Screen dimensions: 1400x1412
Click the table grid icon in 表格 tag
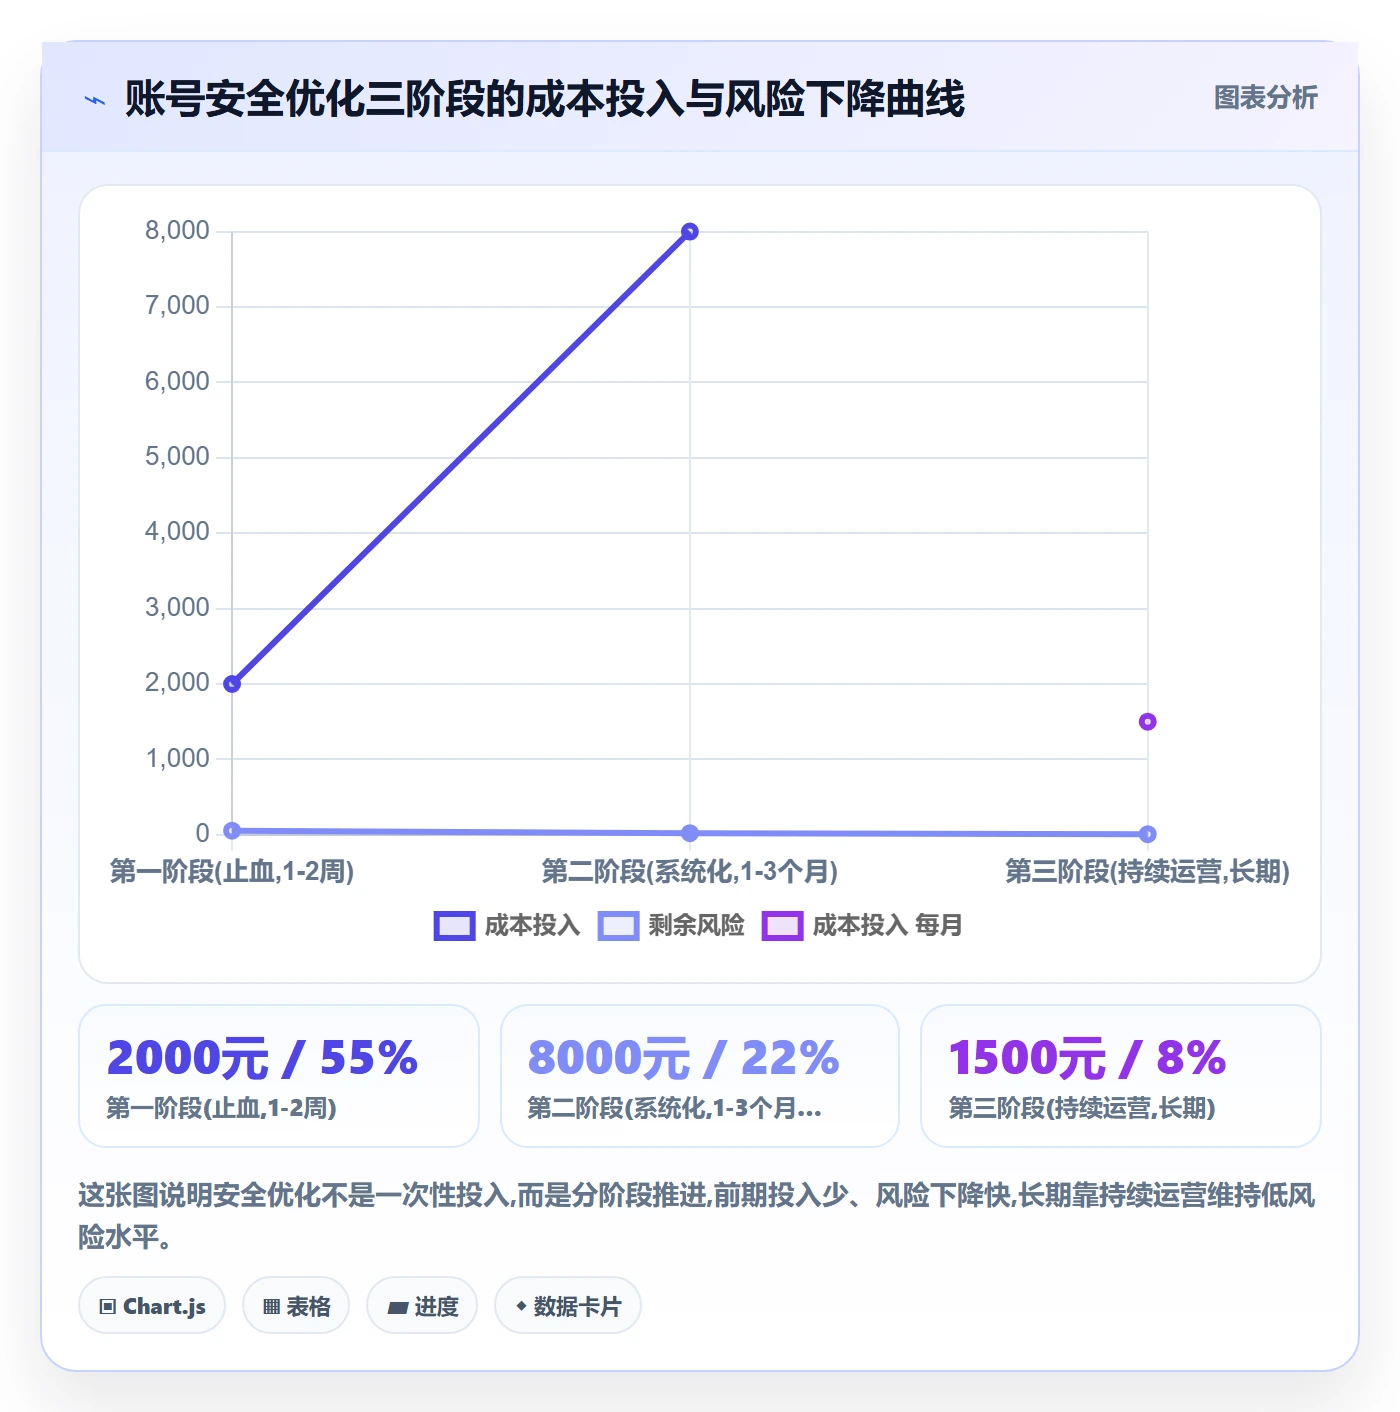[x=271, y=1306]
